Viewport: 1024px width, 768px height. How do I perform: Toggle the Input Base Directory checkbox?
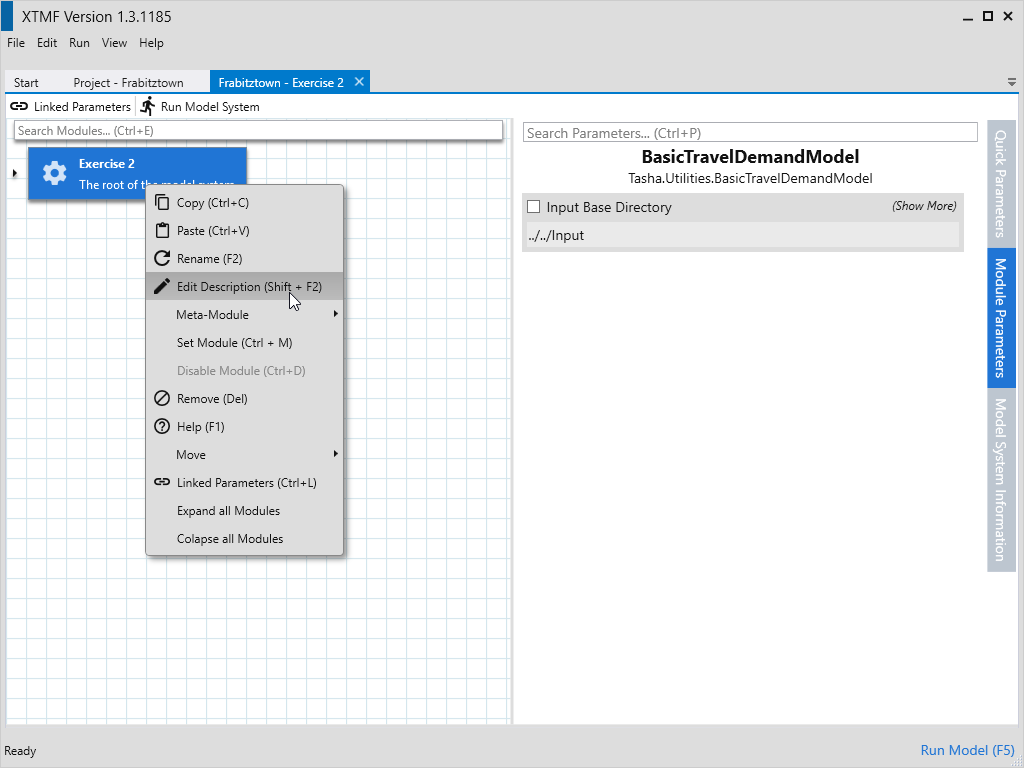534,207
